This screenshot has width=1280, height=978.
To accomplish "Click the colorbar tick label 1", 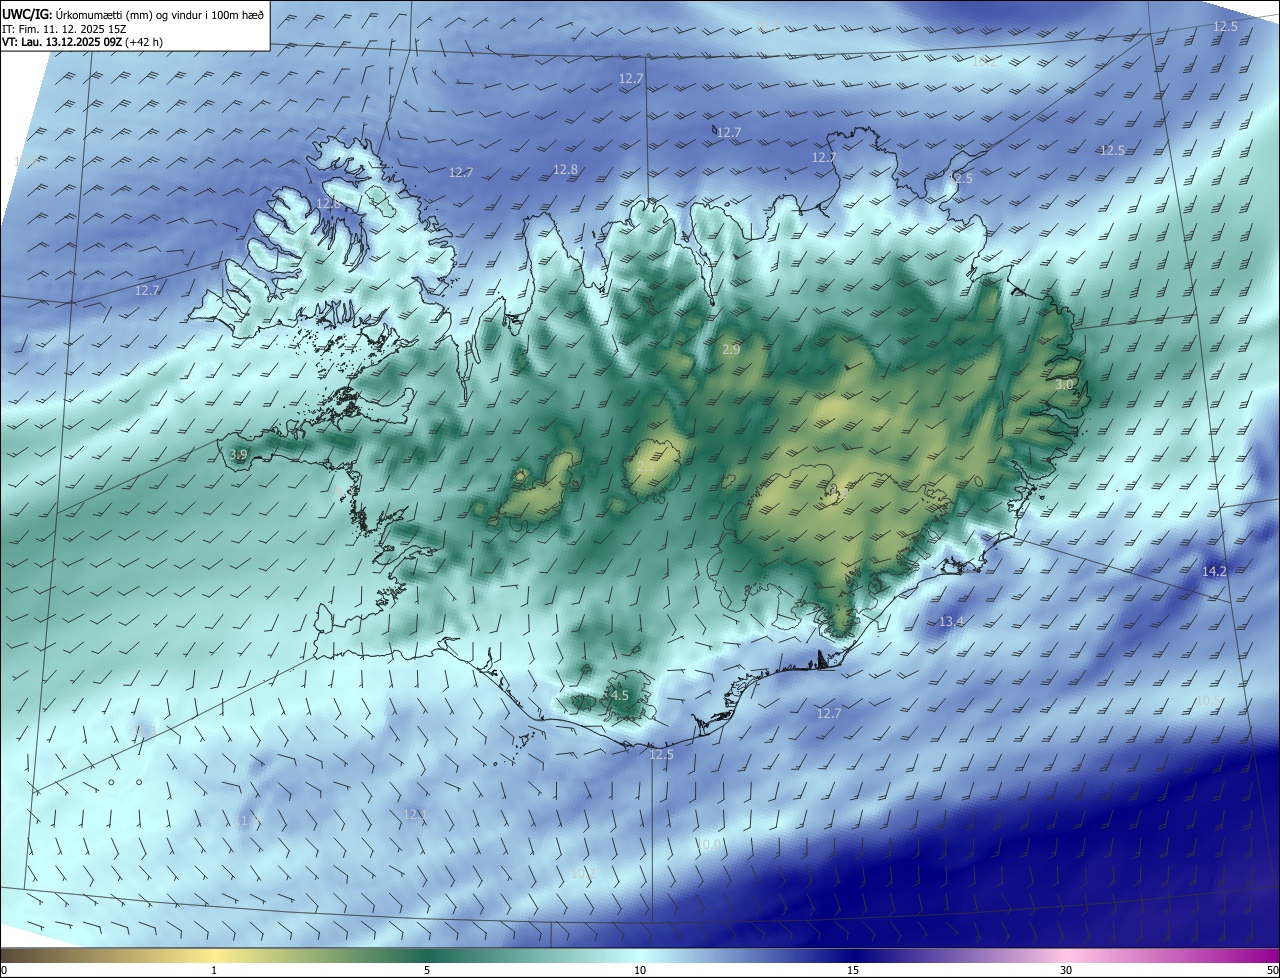I will pyautogui.click(x=214, y=970).
